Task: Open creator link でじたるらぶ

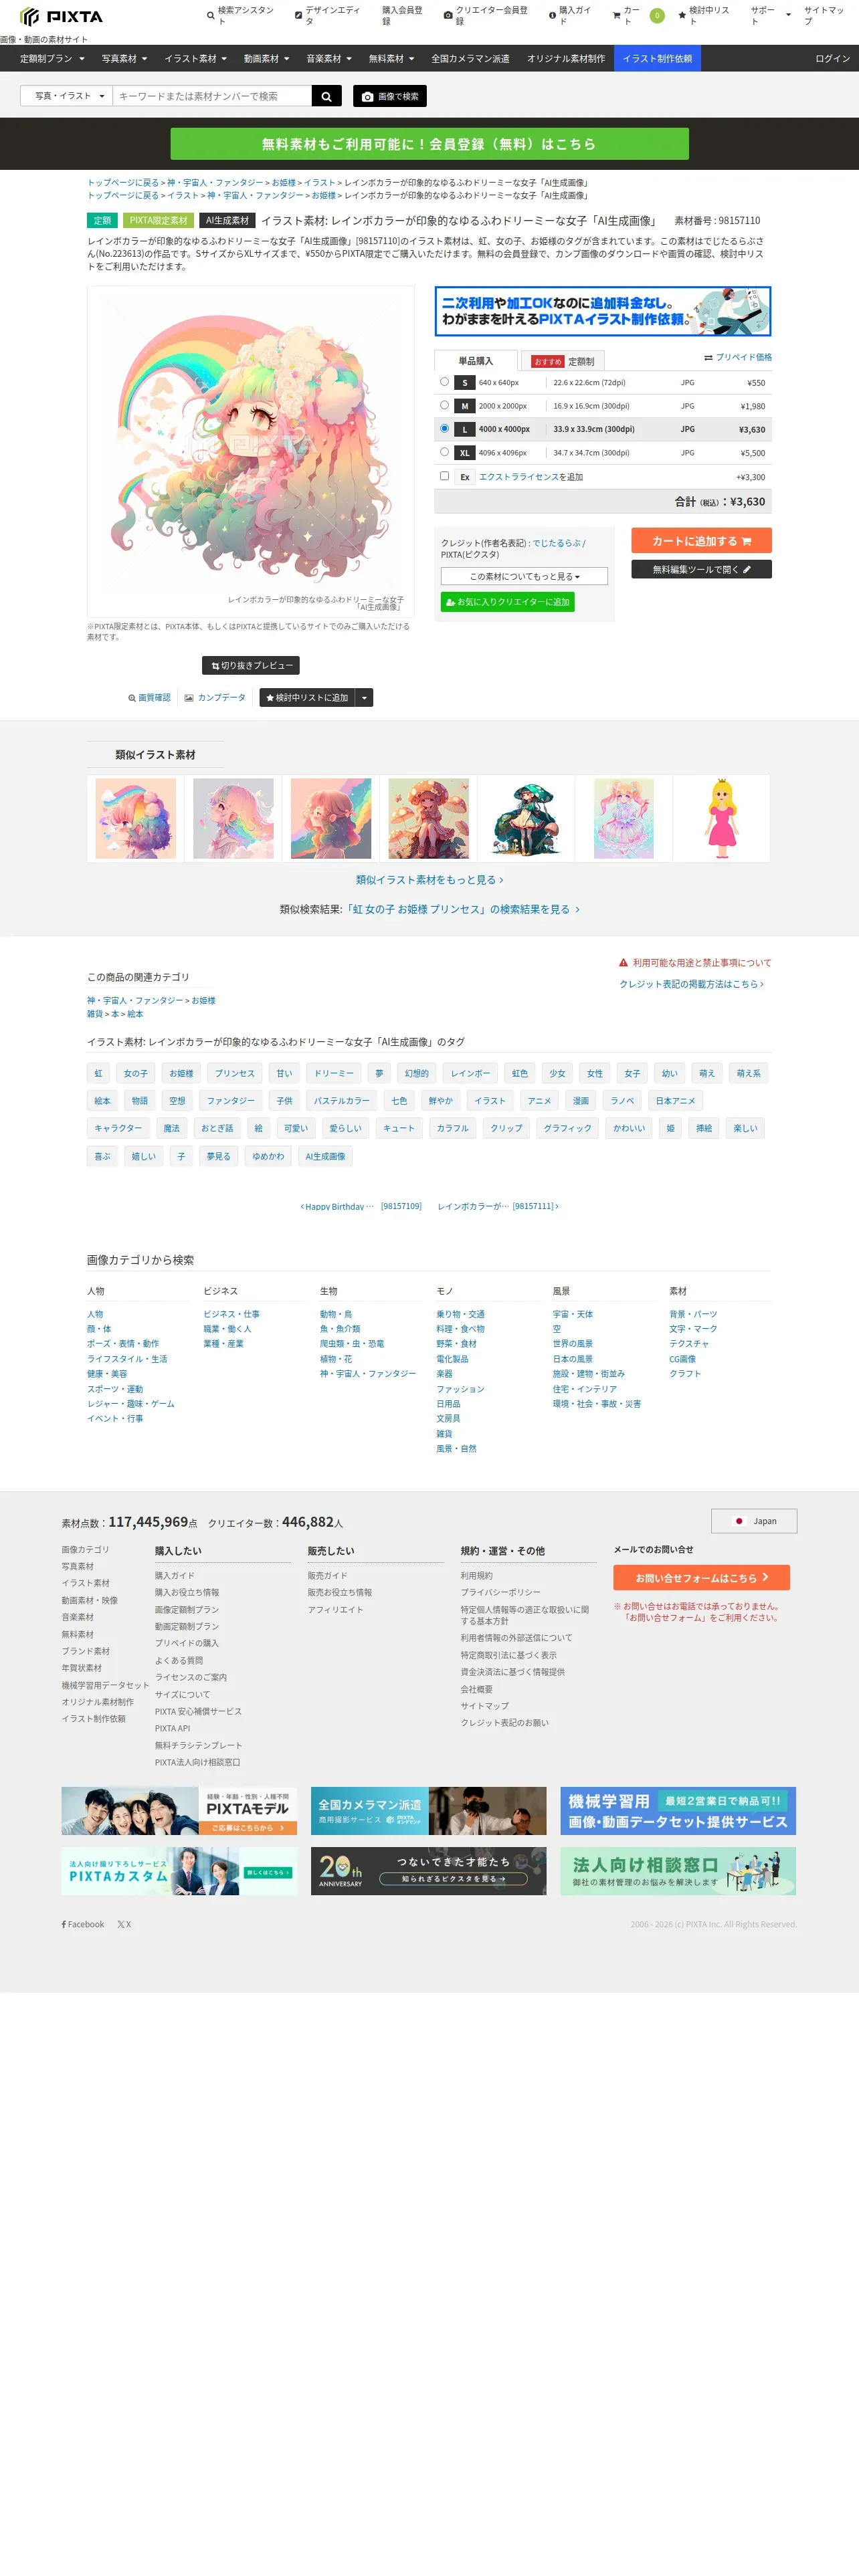Action: tap(556, 543)
